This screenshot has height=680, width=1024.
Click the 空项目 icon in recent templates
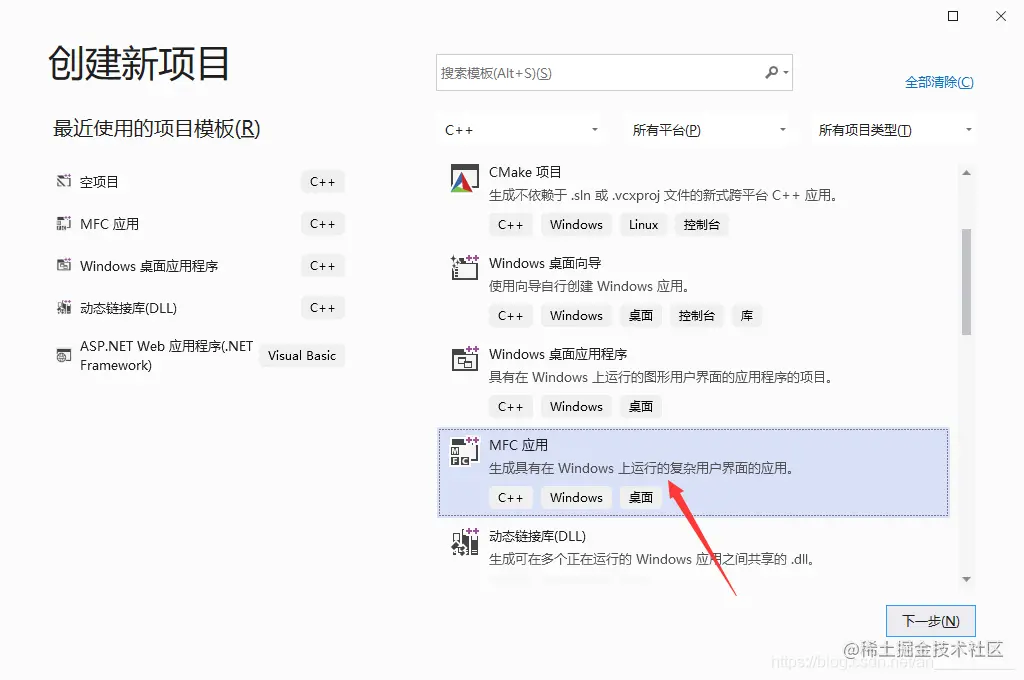click(63, 181)
